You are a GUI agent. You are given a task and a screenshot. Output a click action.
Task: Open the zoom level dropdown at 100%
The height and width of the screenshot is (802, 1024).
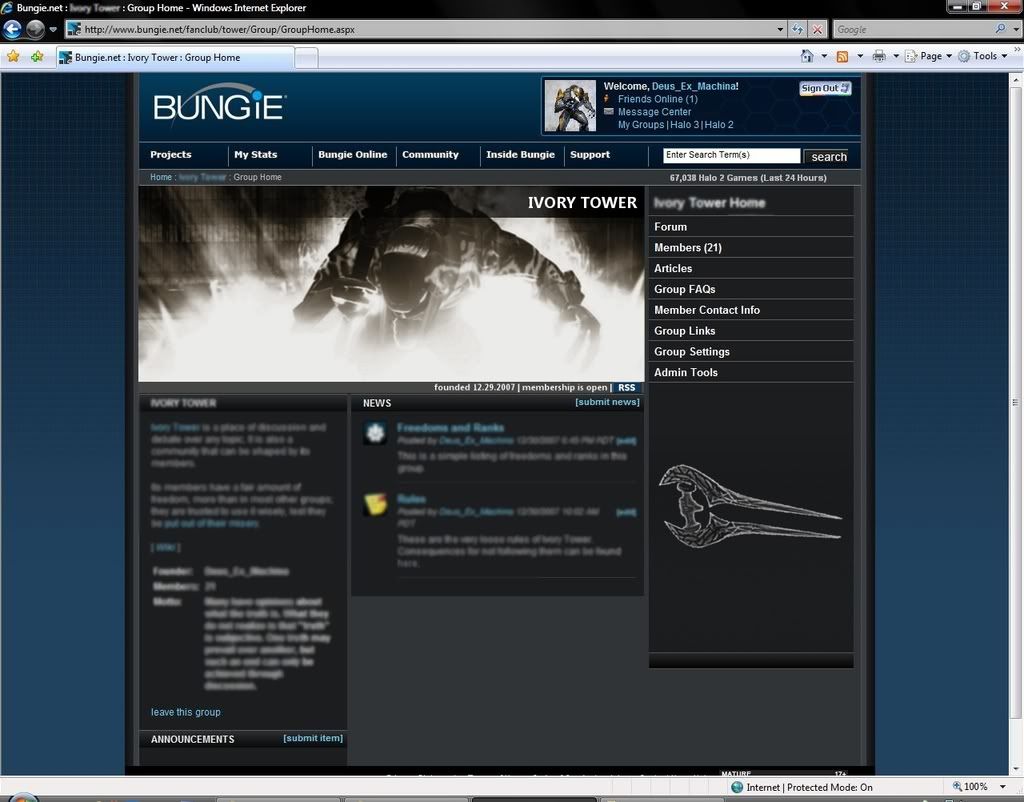tap(1002, 787)
